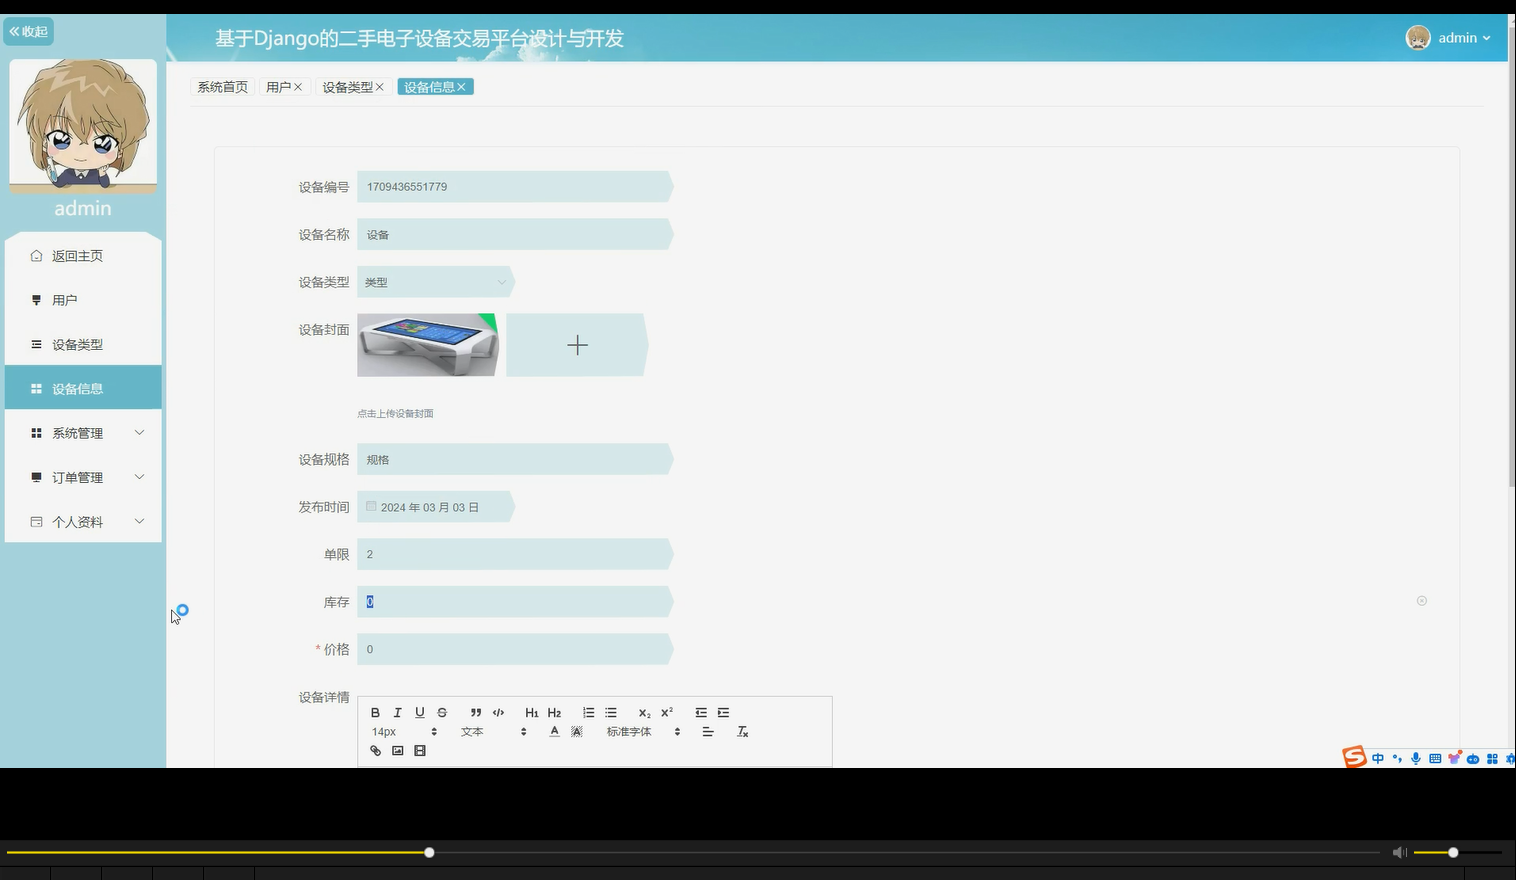Open the admin user dropdown in header
Screen dimensions: 1516x880
coord(1449,38)
